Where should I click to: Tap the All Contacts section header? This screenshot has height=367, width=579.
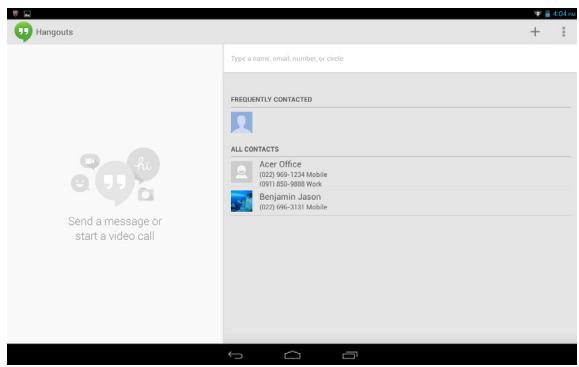click(255, 149)
